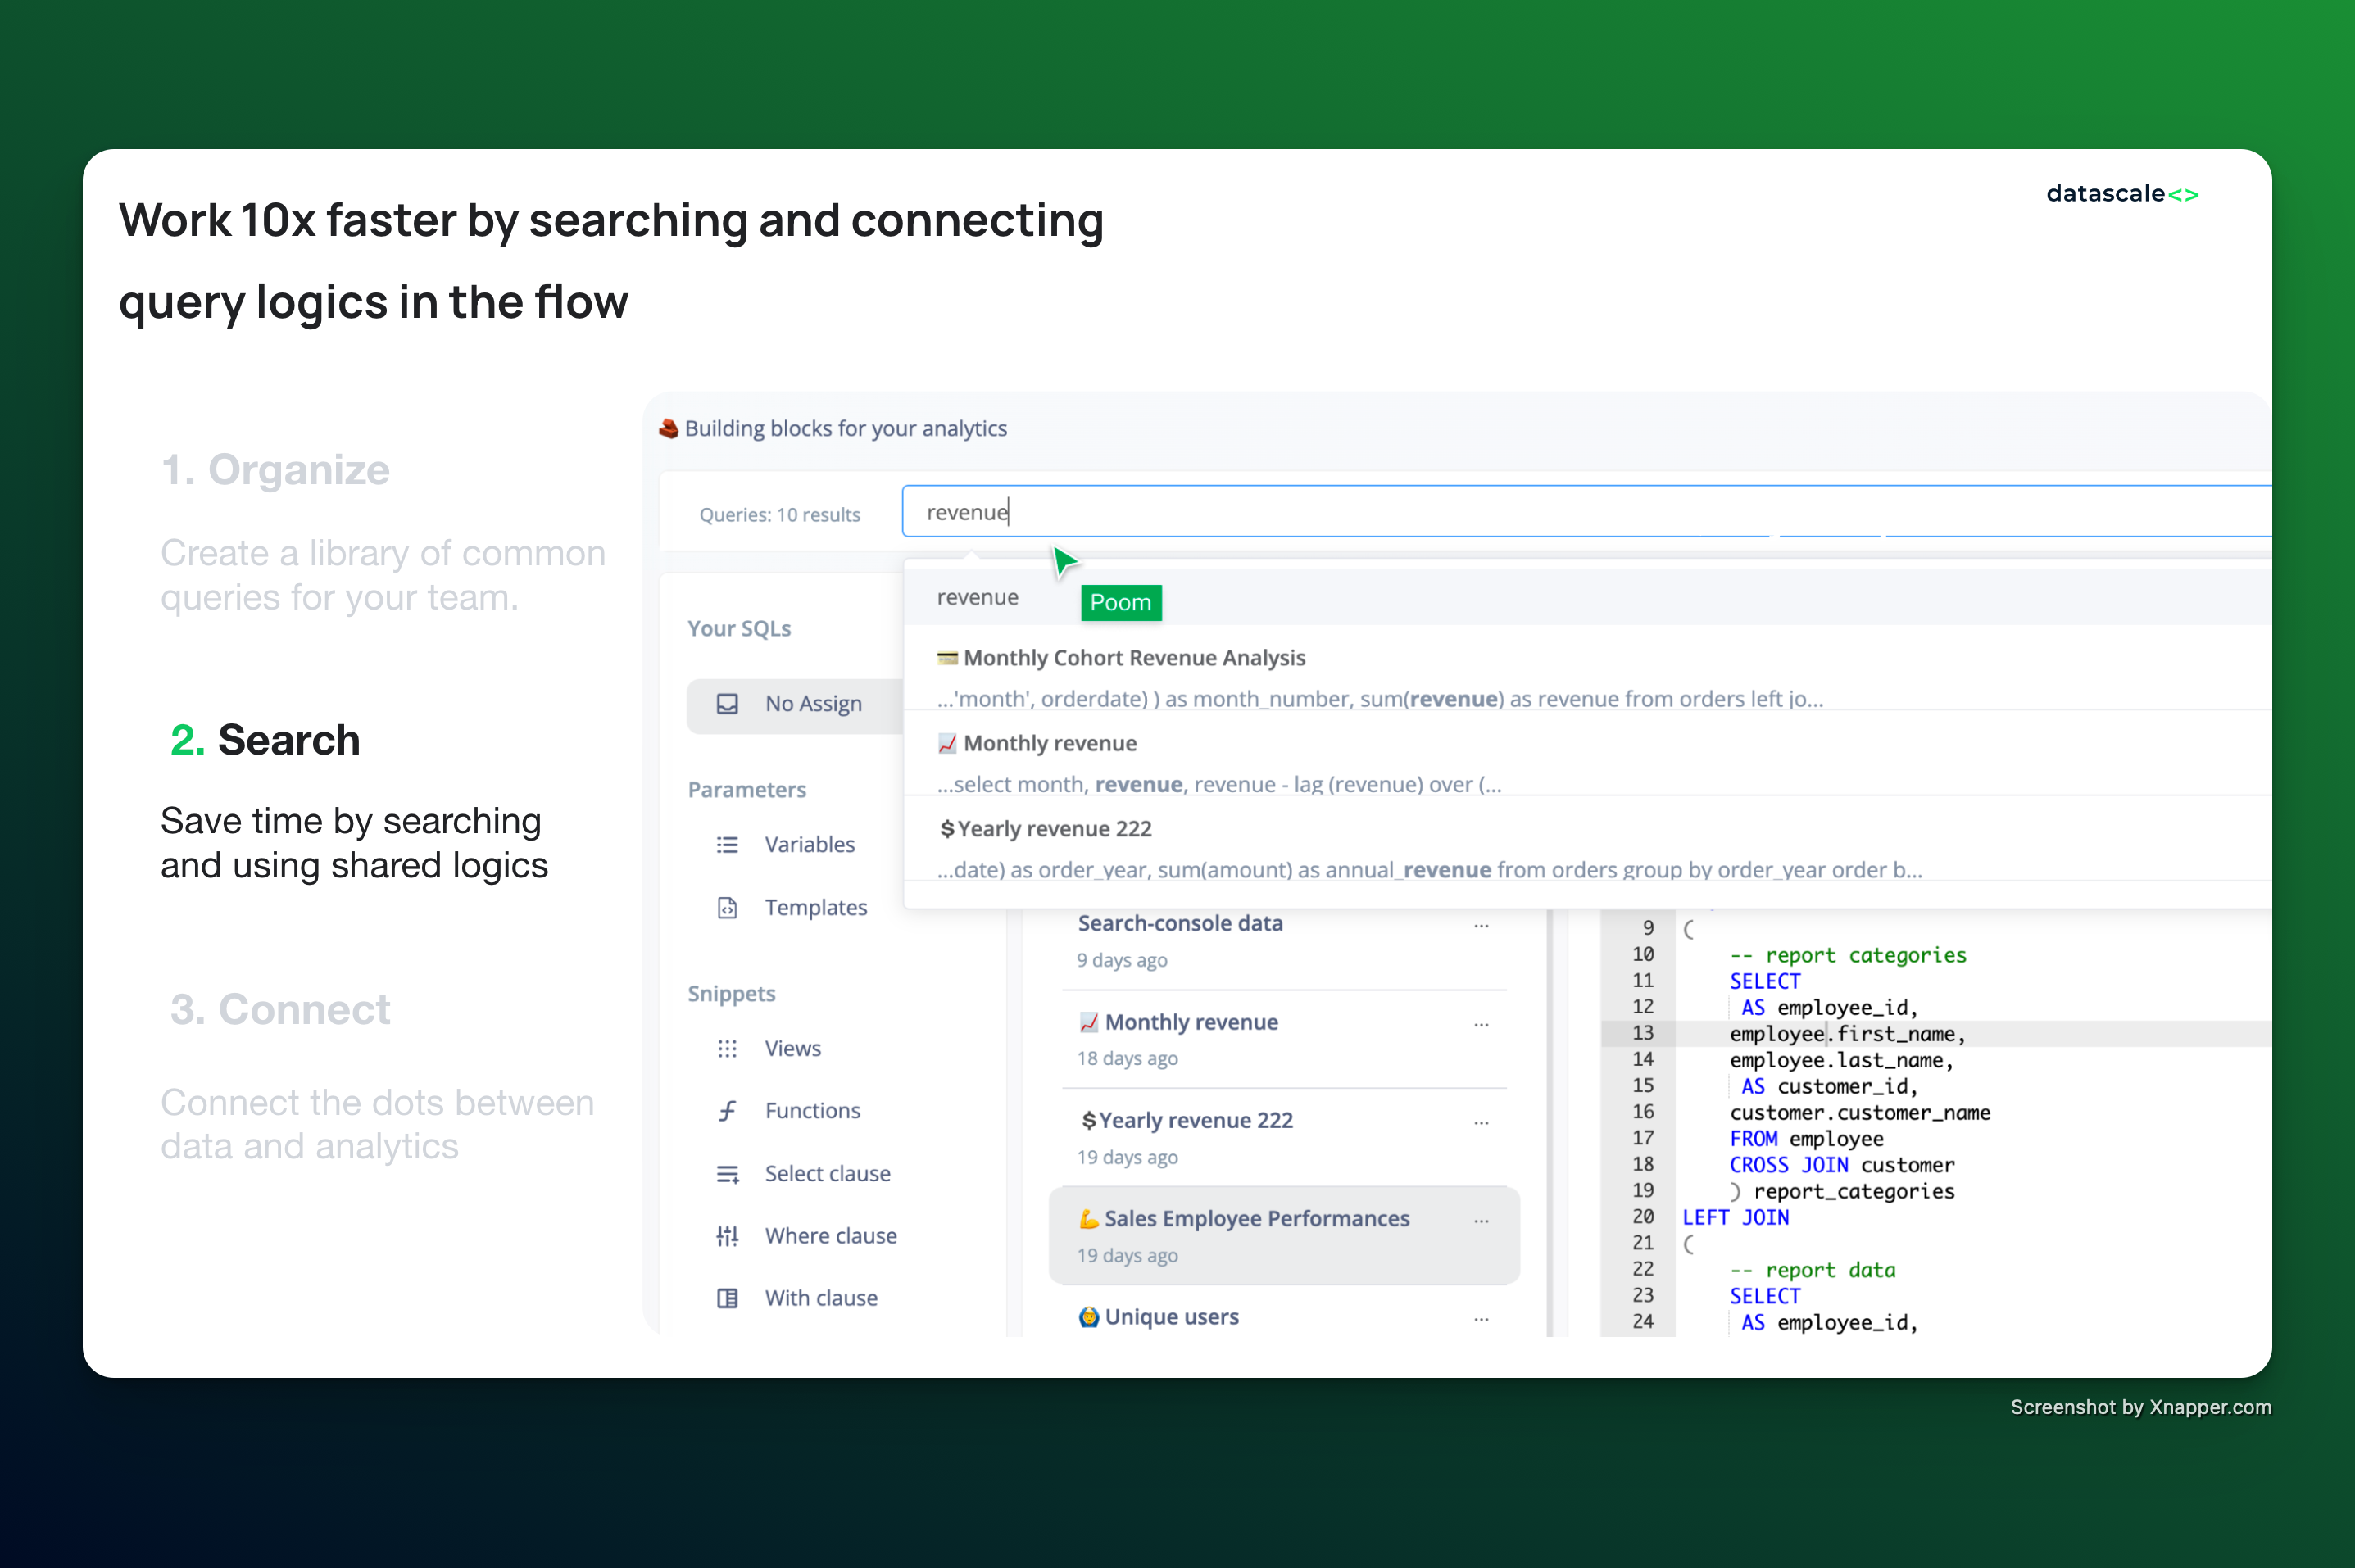Image resolution: width=2355 pixels, height=1568 pixels.
Task: Click the 'Snippets' section heading
Action: pyautogui.click(x=731, y=994)
